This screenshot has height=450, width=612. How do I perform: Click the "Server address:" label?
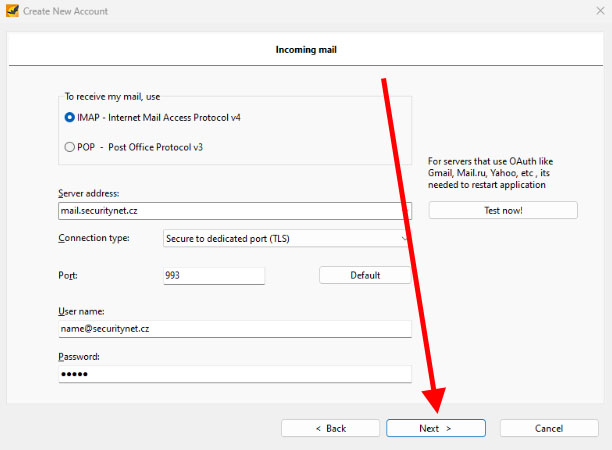point(89,193)
